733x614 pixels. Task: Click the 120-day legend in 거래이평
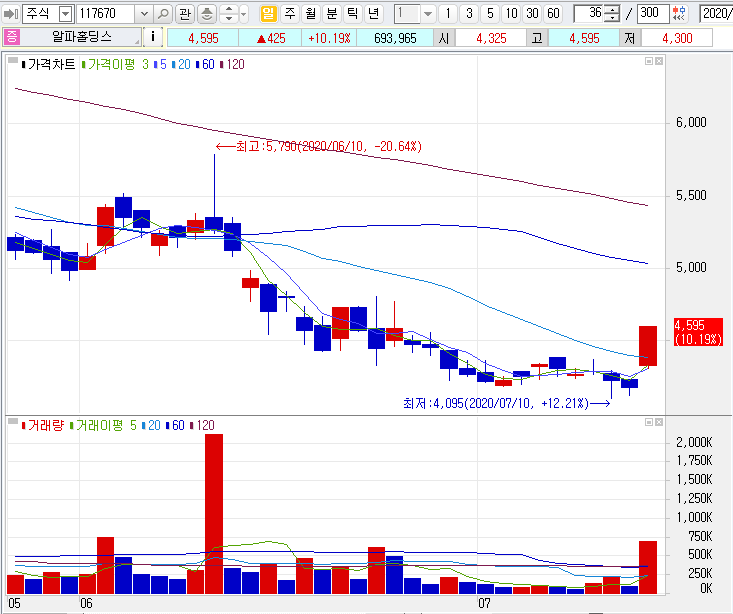202,426
